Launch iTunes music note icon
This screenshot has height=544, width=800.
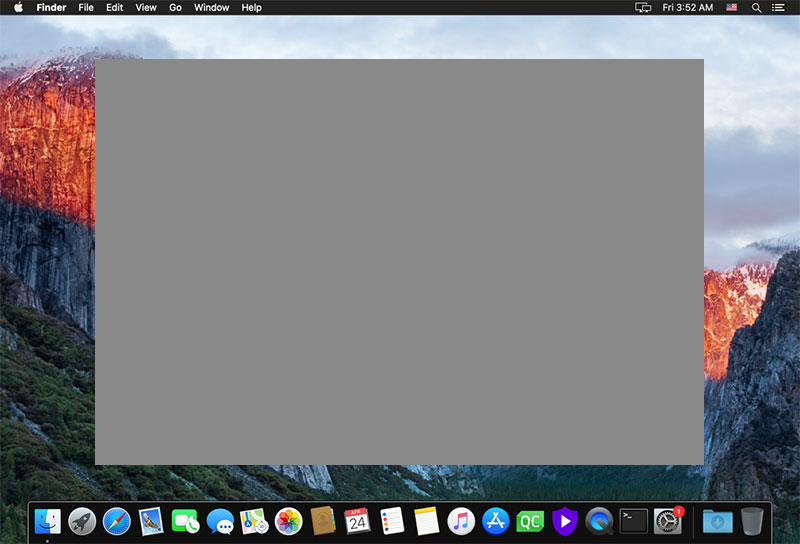(461, 522)
